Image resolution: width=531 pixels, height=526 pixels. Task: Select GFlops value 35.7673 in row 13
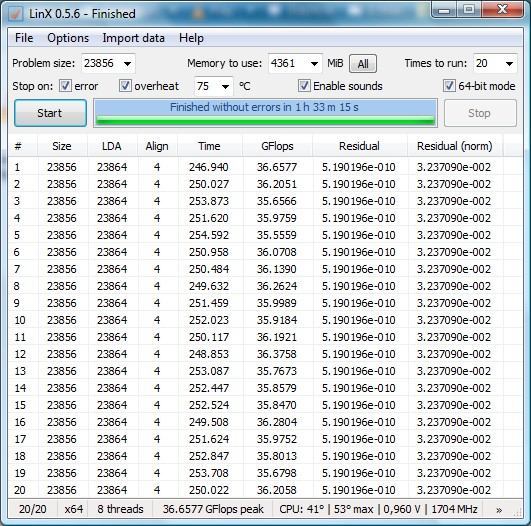(277, 371)
